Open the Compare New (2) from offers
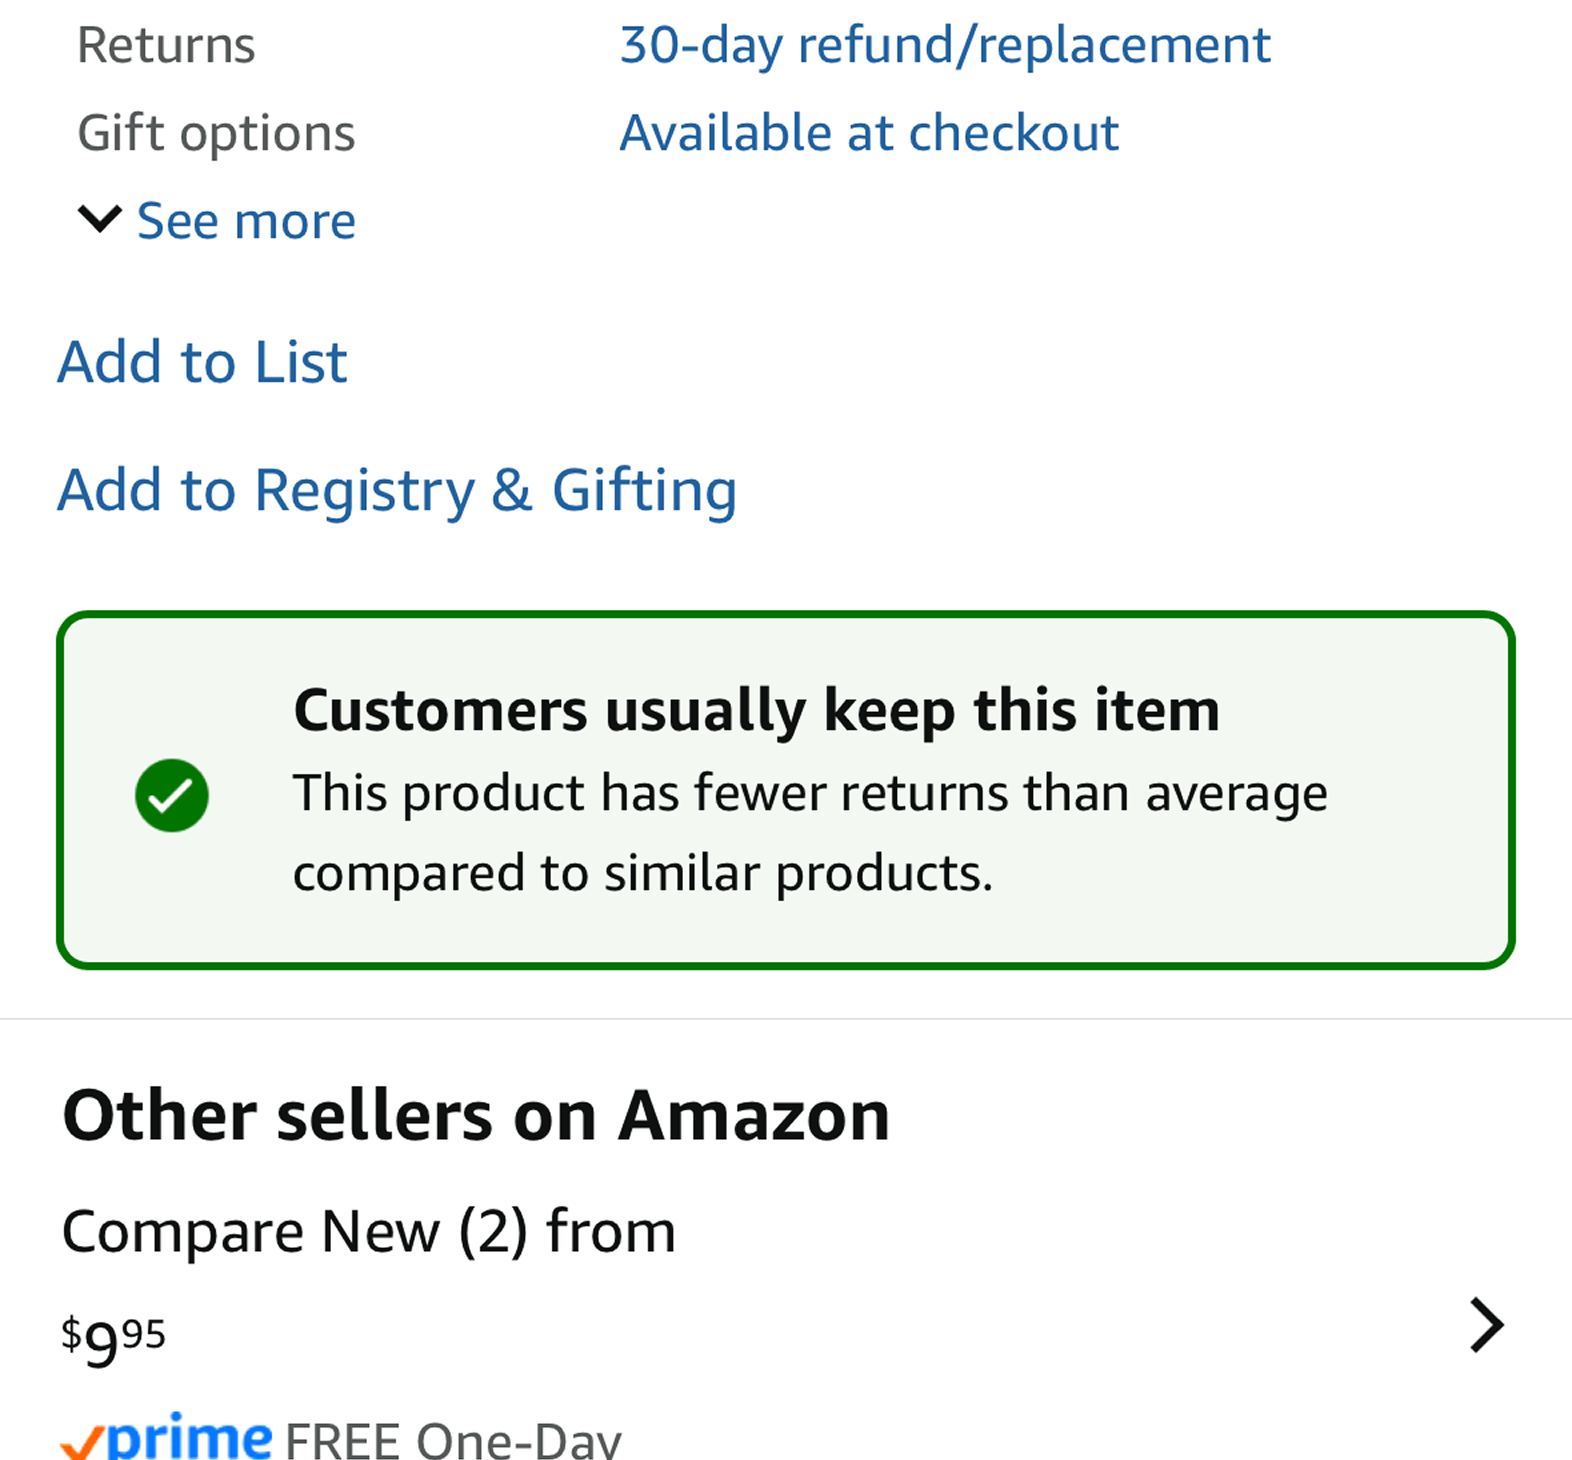The width and height of the screenshot is (1572, 1460). point(369,1231)
